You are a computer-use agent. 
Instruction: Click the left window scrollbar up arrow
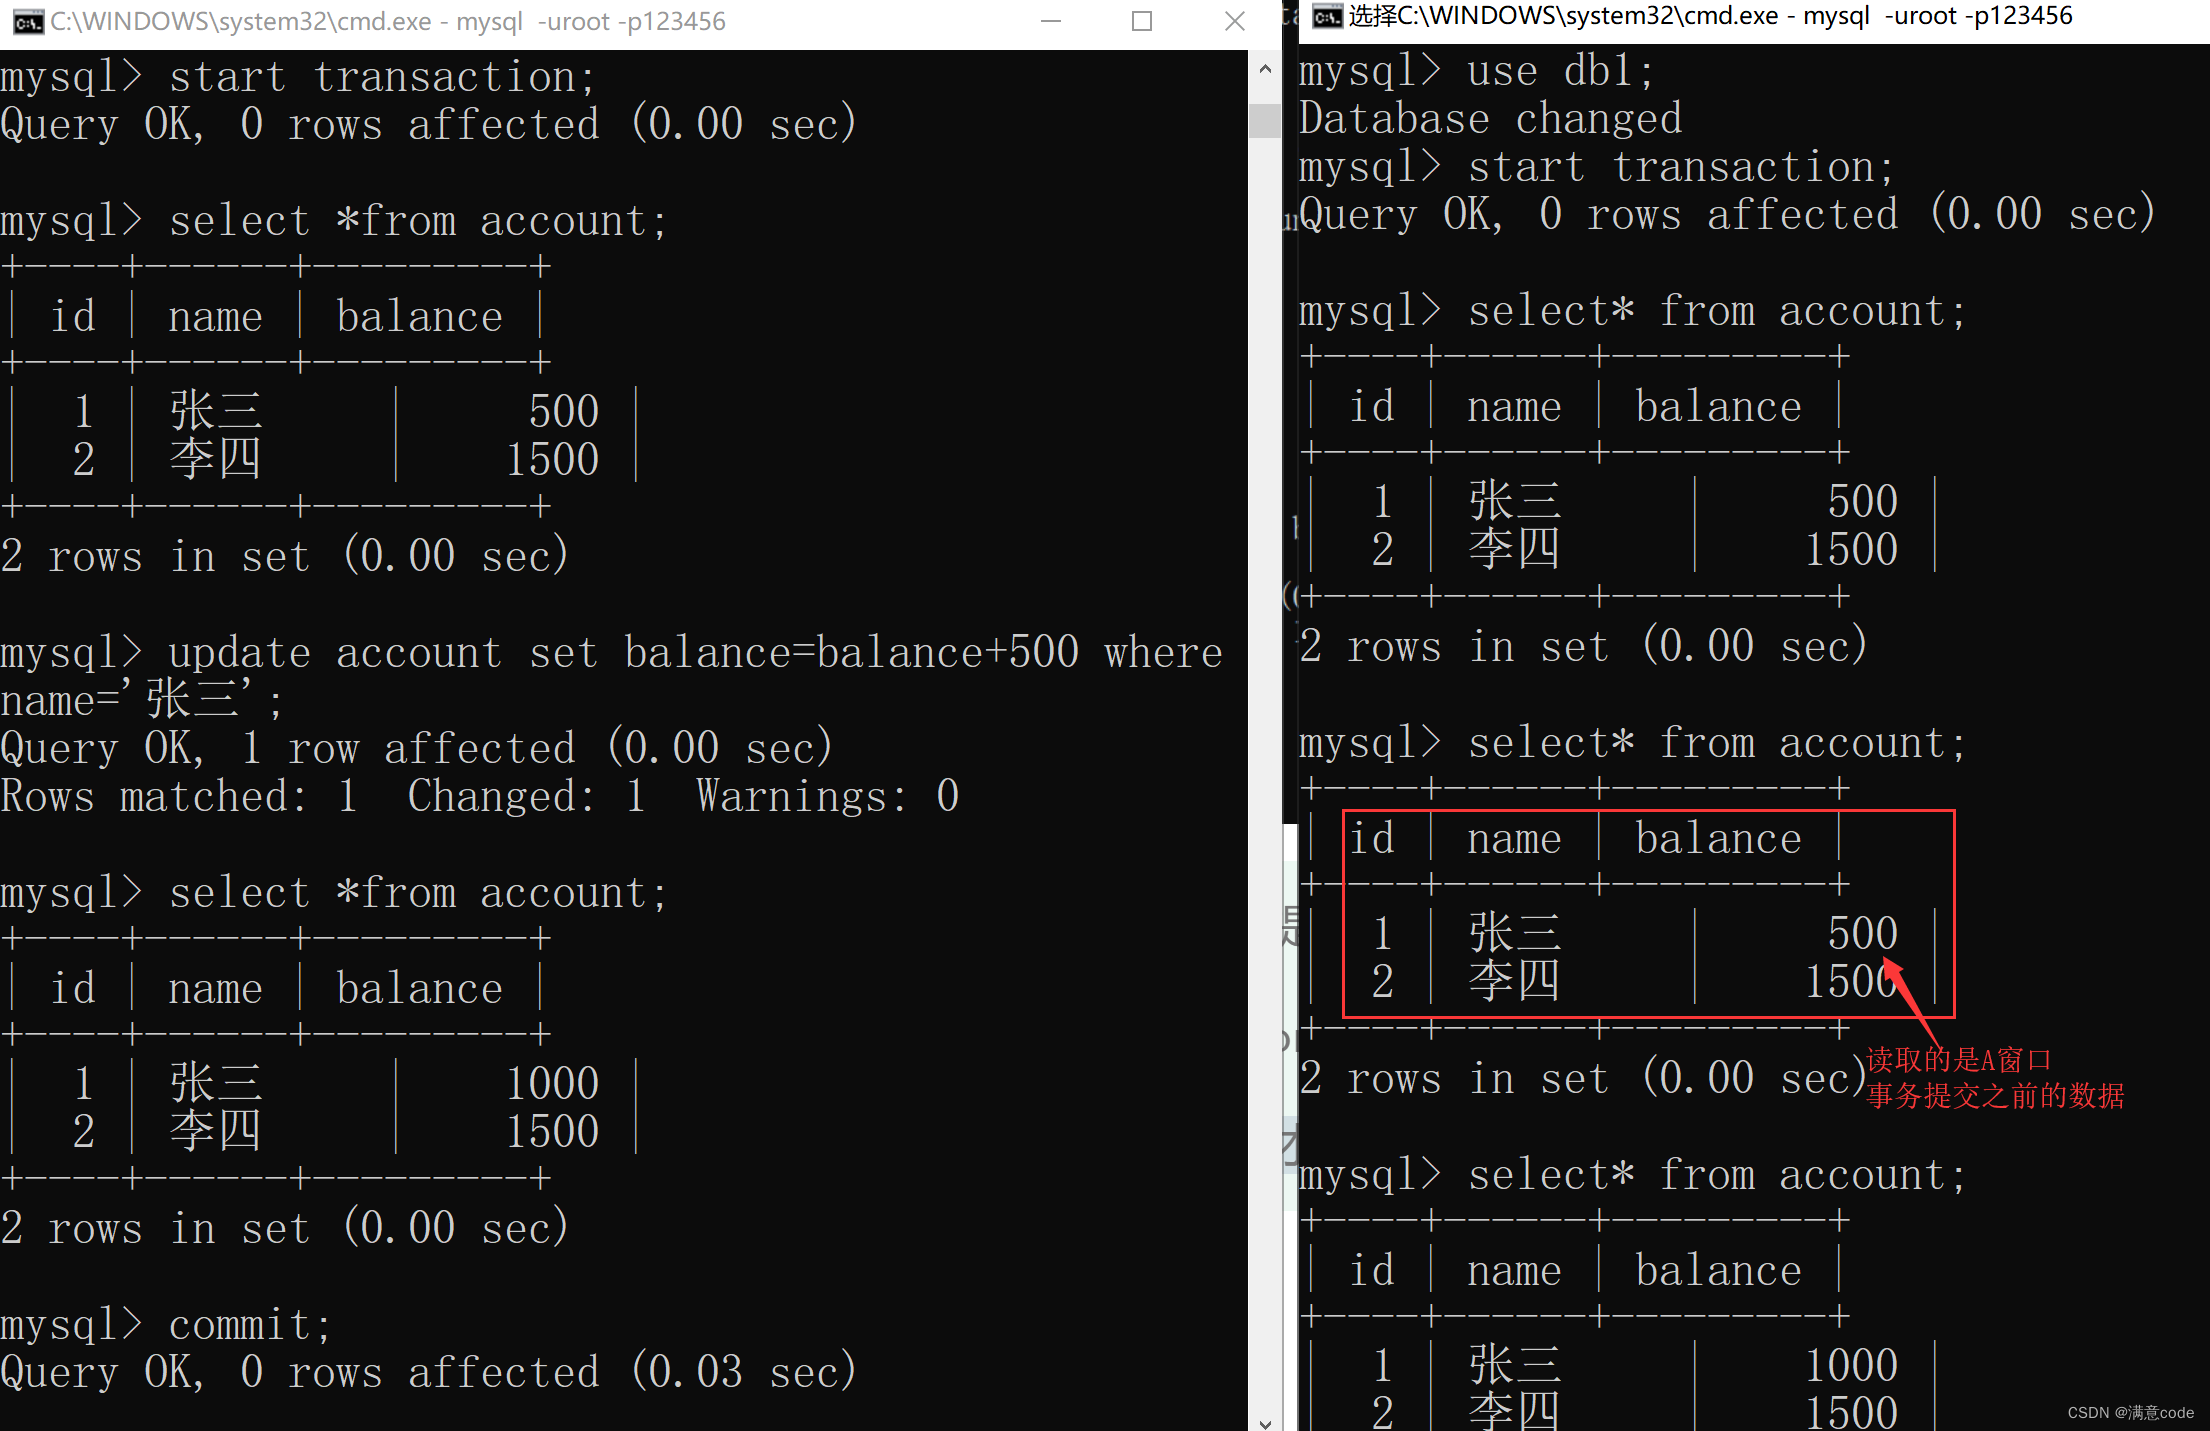tap(1265, 69)
